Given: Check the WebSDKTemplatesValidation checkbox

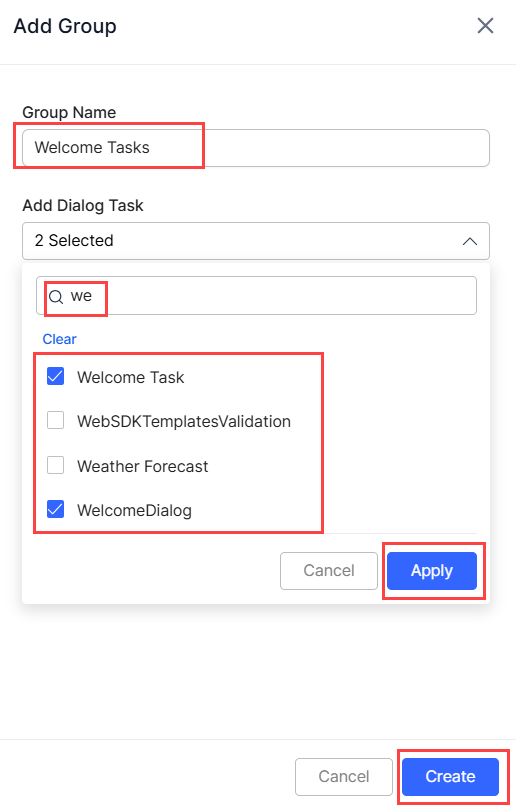Looking at the screenshot, I should click(55, 420).
